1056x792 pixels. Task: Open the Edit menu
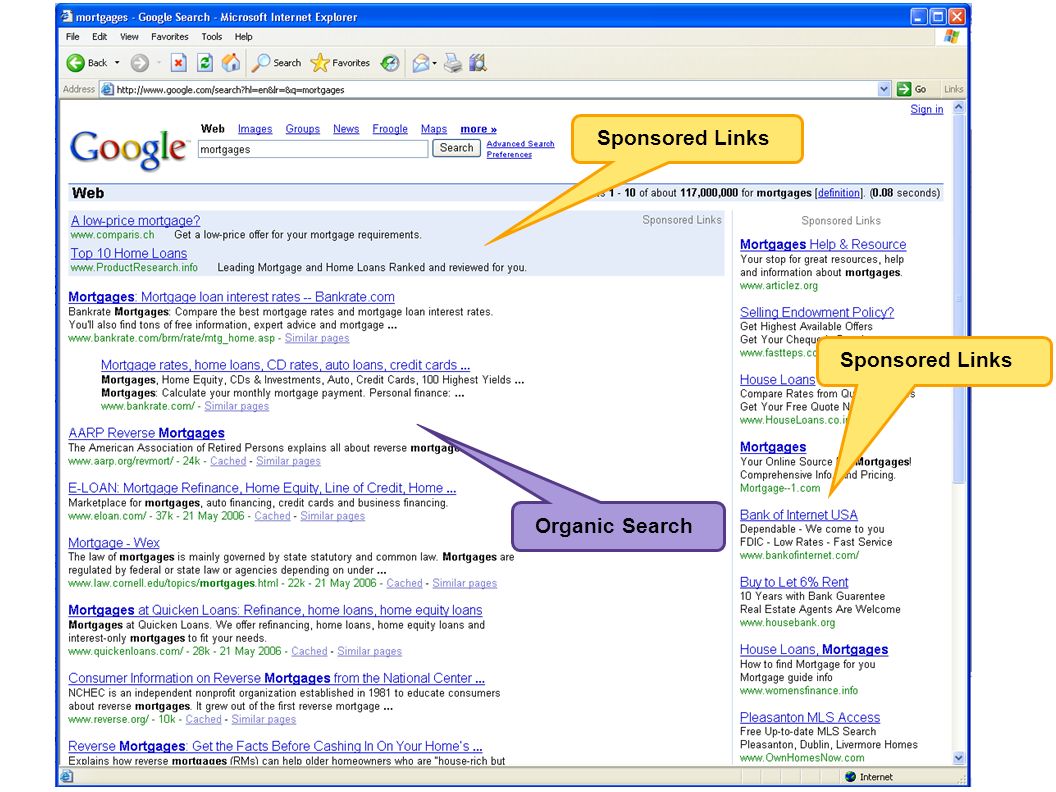pyautogui.click(x=100, y=36)
